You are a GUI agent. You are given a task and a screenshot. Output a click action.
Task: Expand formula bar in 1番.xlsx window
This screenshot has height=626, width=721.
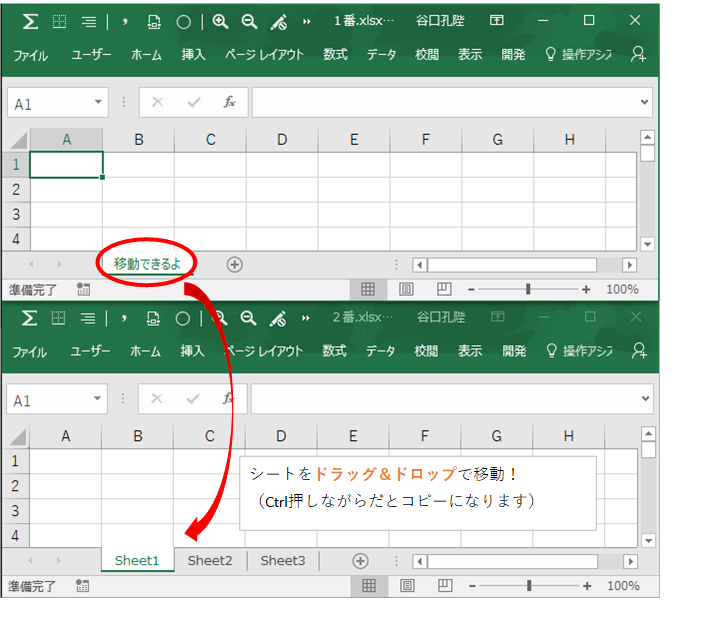(644, 102)
